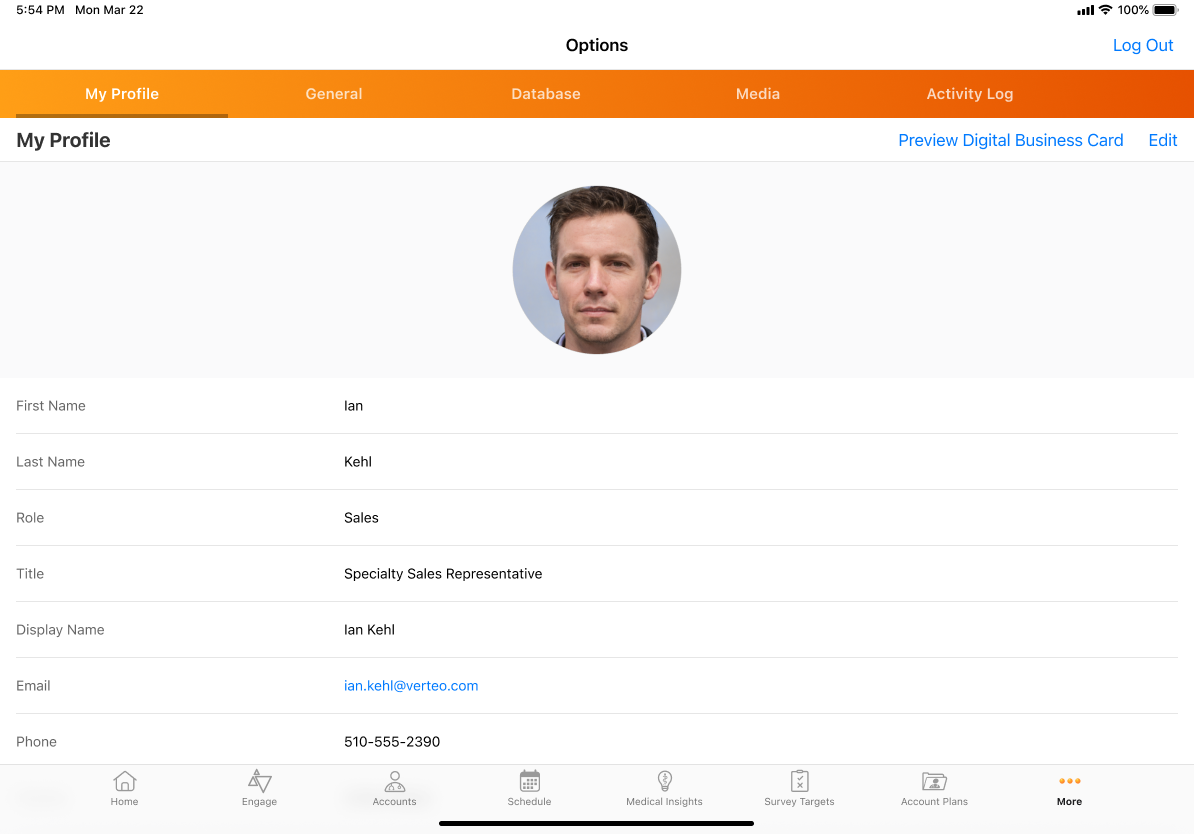
Task: Tap the Account Plans folder icon
Action: 934,782
